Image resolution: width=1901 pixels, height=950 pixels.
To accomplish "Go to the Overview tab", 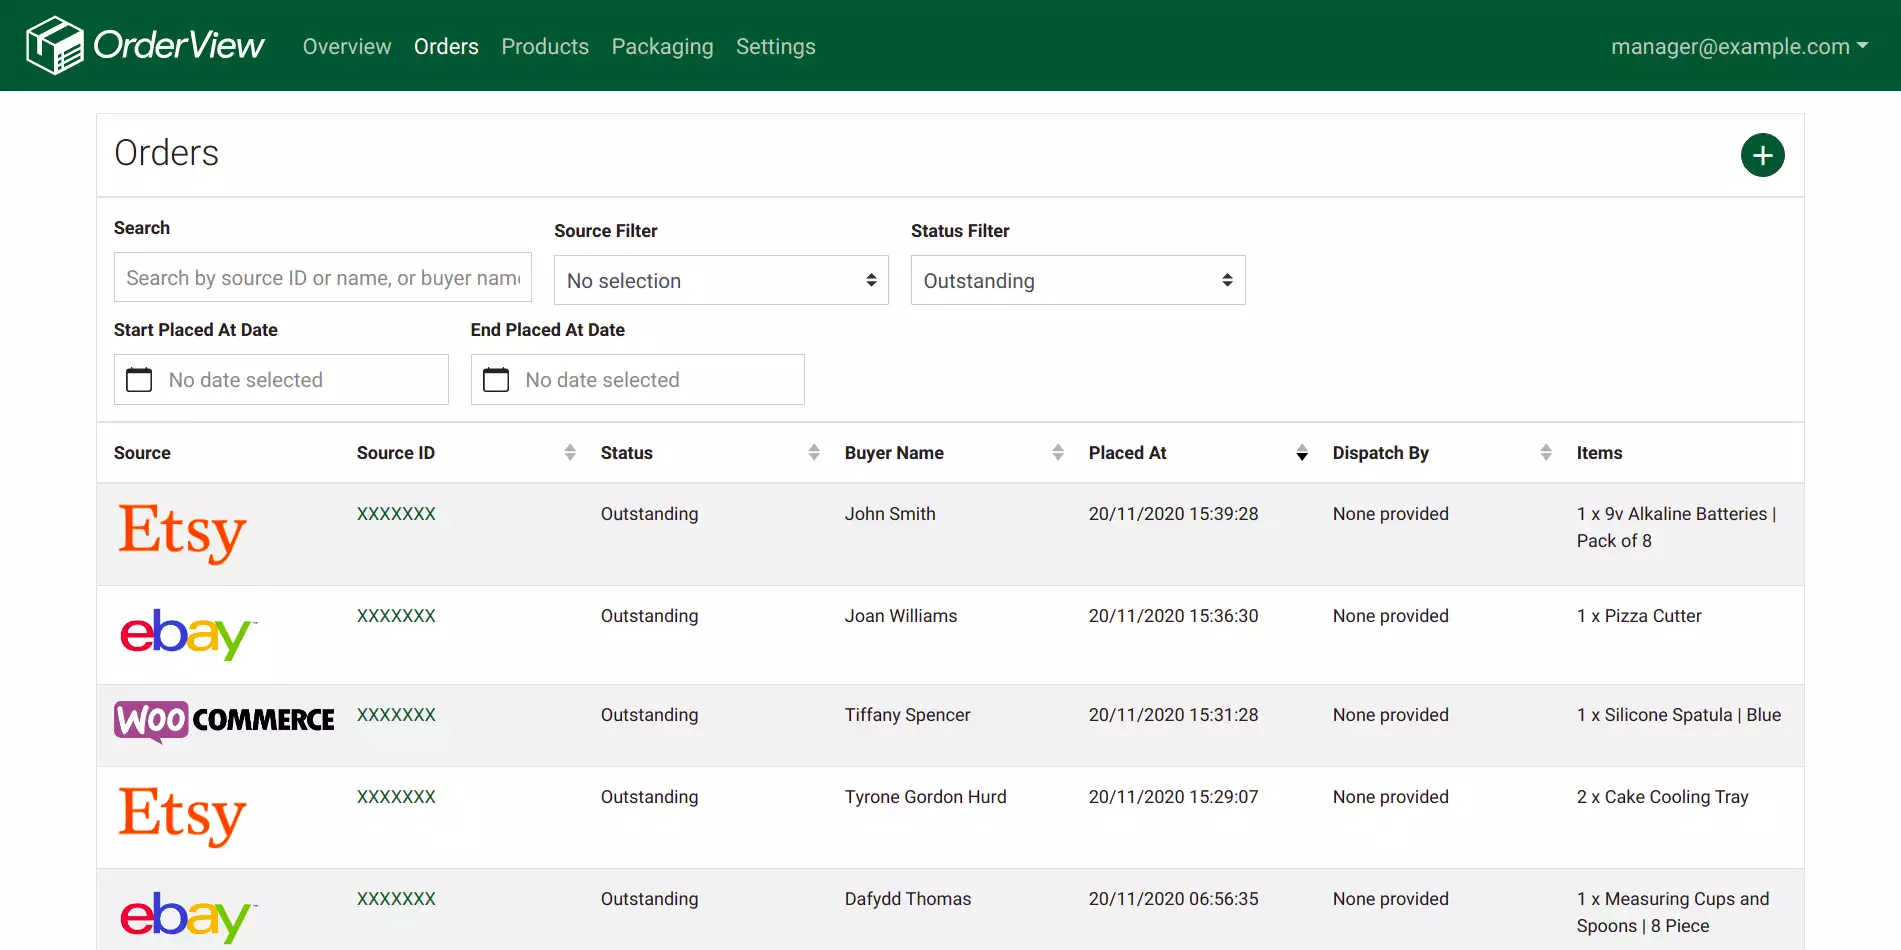I will tap(347, 47).
